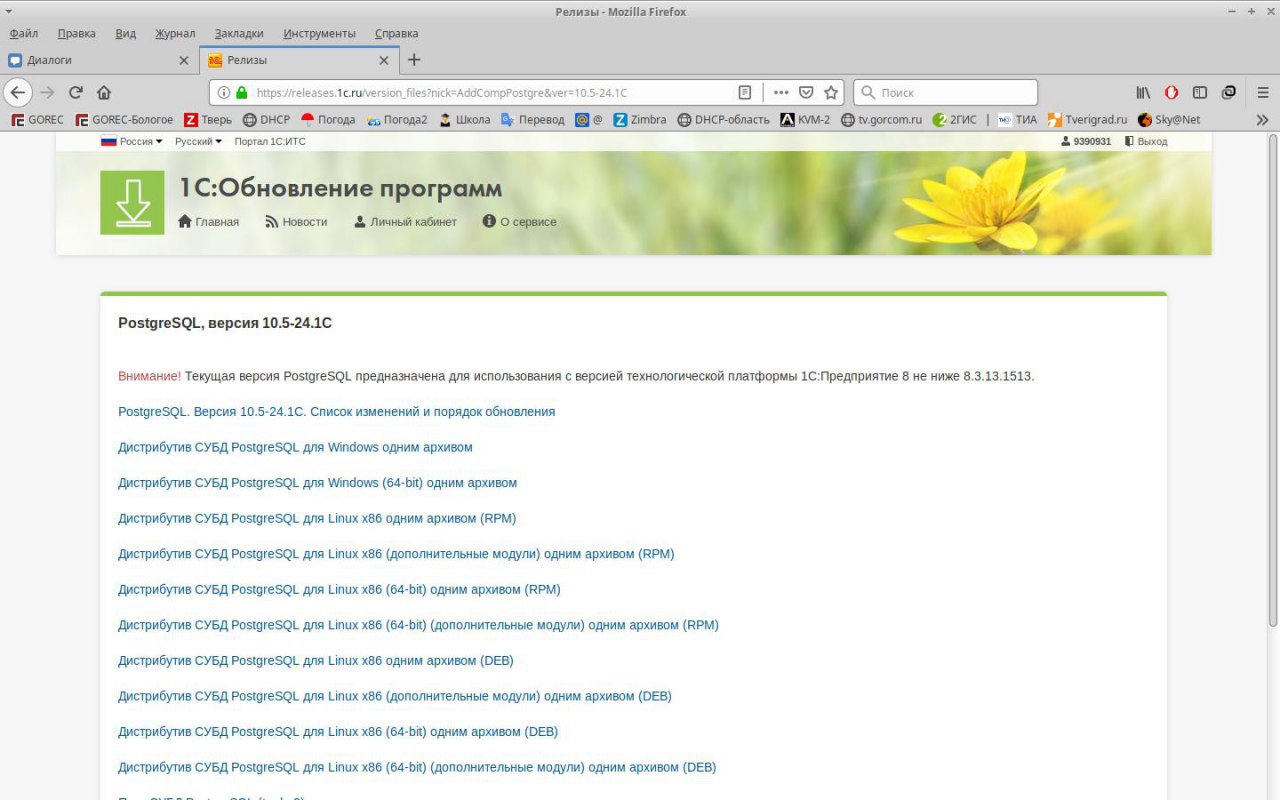1280x800 pixels.
Task: Open GOREC bookmark
Action: tap(37, 119)
